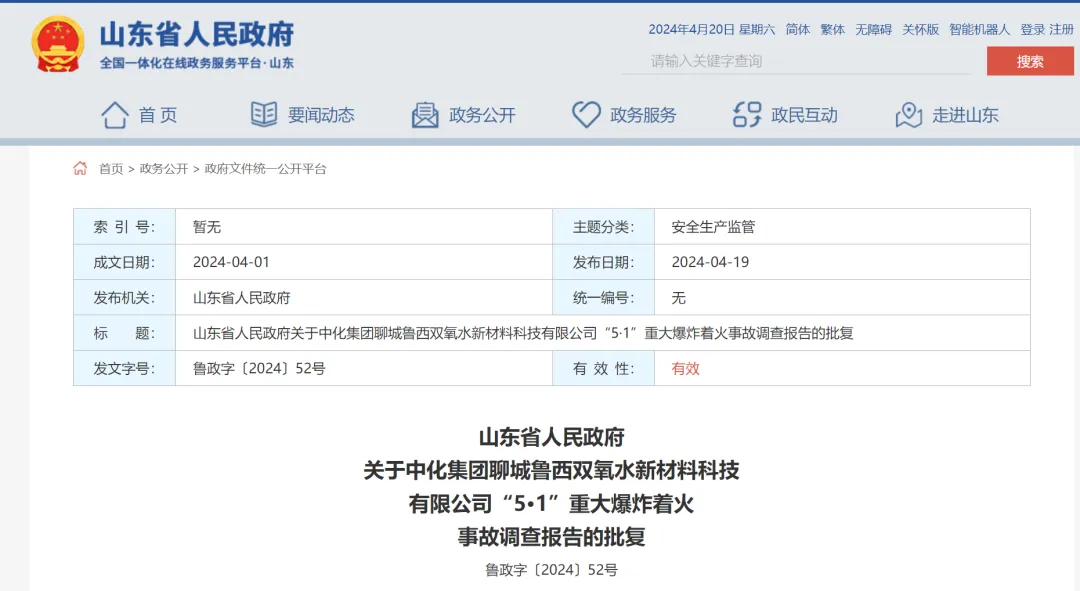Screen dimensions: 1080x591
Task: Click 首页 in the breadcrumb
Action: coord(111,169)
